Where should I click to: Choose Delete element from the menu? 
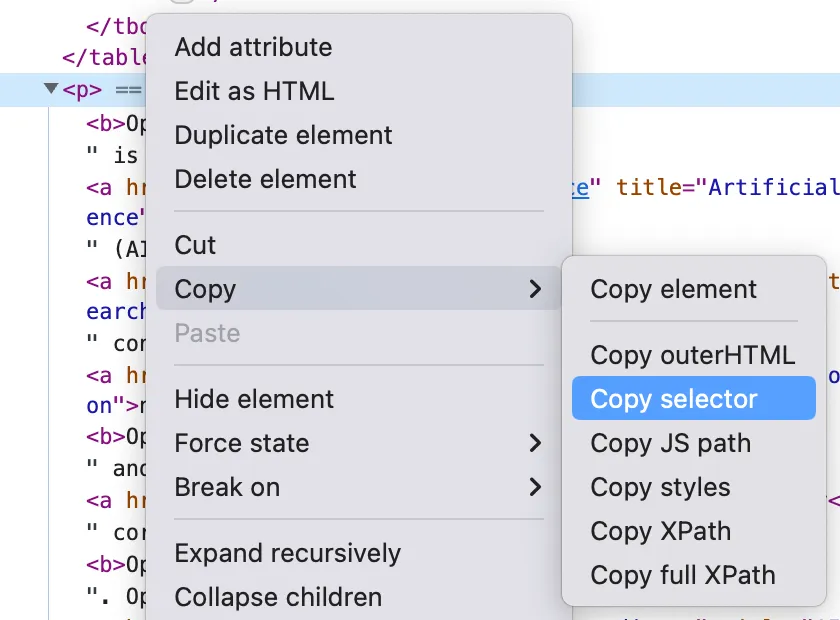265,179
